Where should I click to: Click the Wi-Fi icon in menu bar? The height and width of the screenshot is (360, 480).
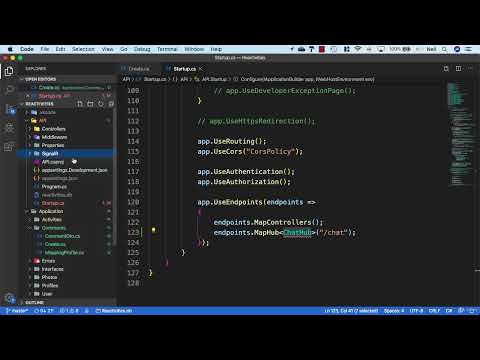(x=358, y=49)
